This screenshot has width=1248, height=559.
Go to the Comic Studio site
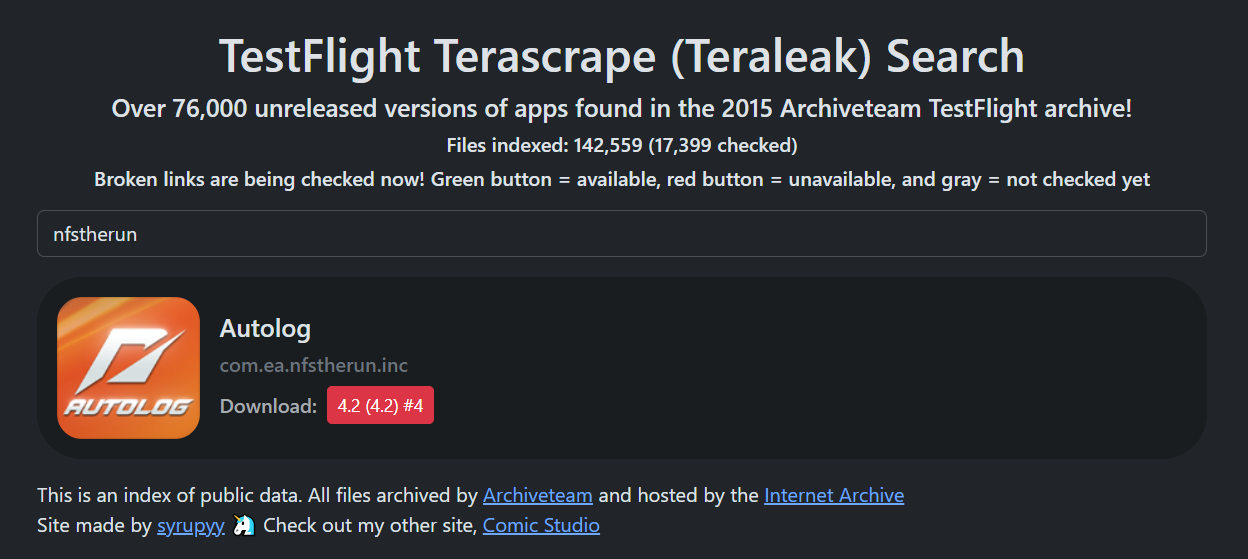click(x=541, y=525)
